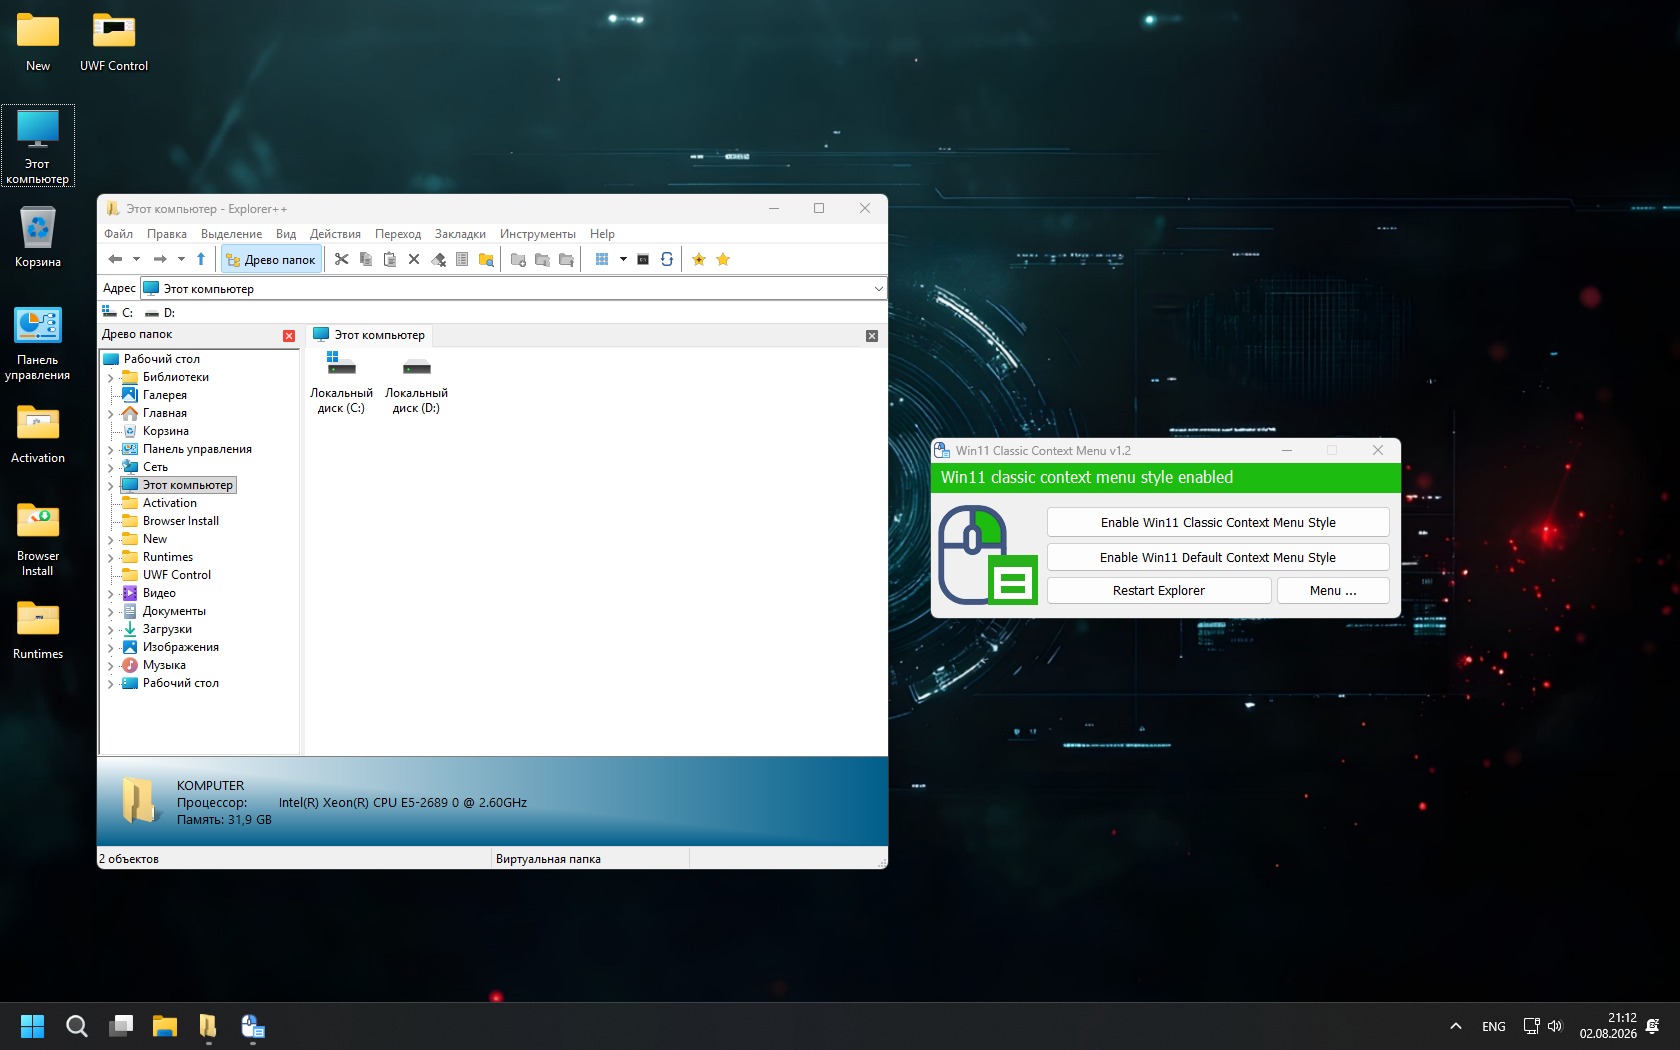Select Browser Install in the folder tree
The height and width of the screenshot is (1050, 1680).
click(170, 522)
